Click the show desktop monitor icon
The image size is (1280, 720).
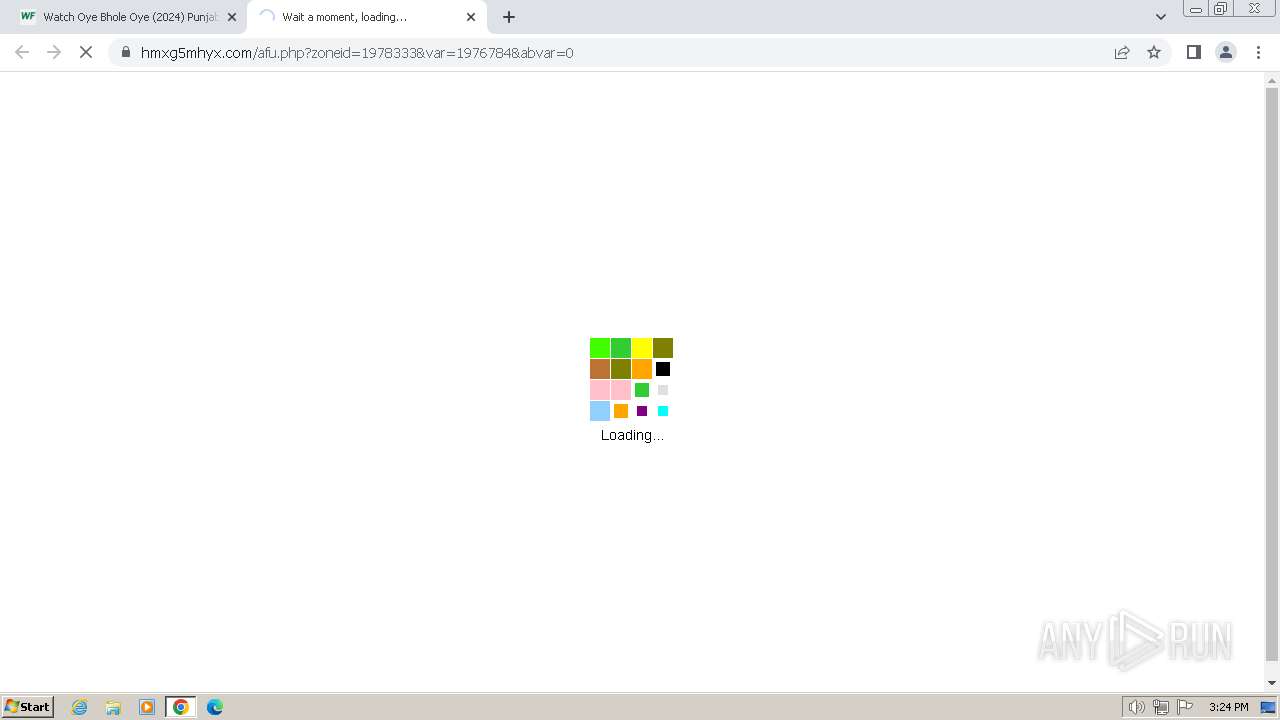point(1268,707)
